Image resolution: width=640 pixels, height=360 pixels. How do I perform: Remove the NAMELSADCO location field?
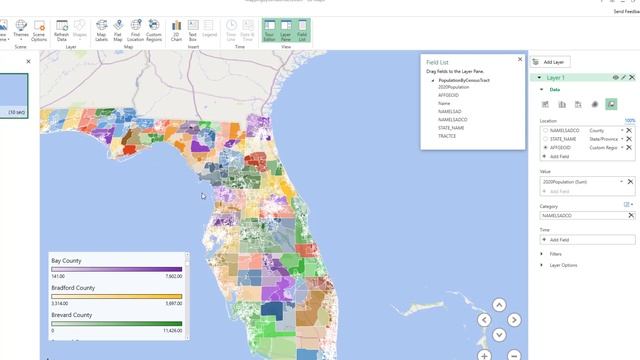[x=629, y=130]
